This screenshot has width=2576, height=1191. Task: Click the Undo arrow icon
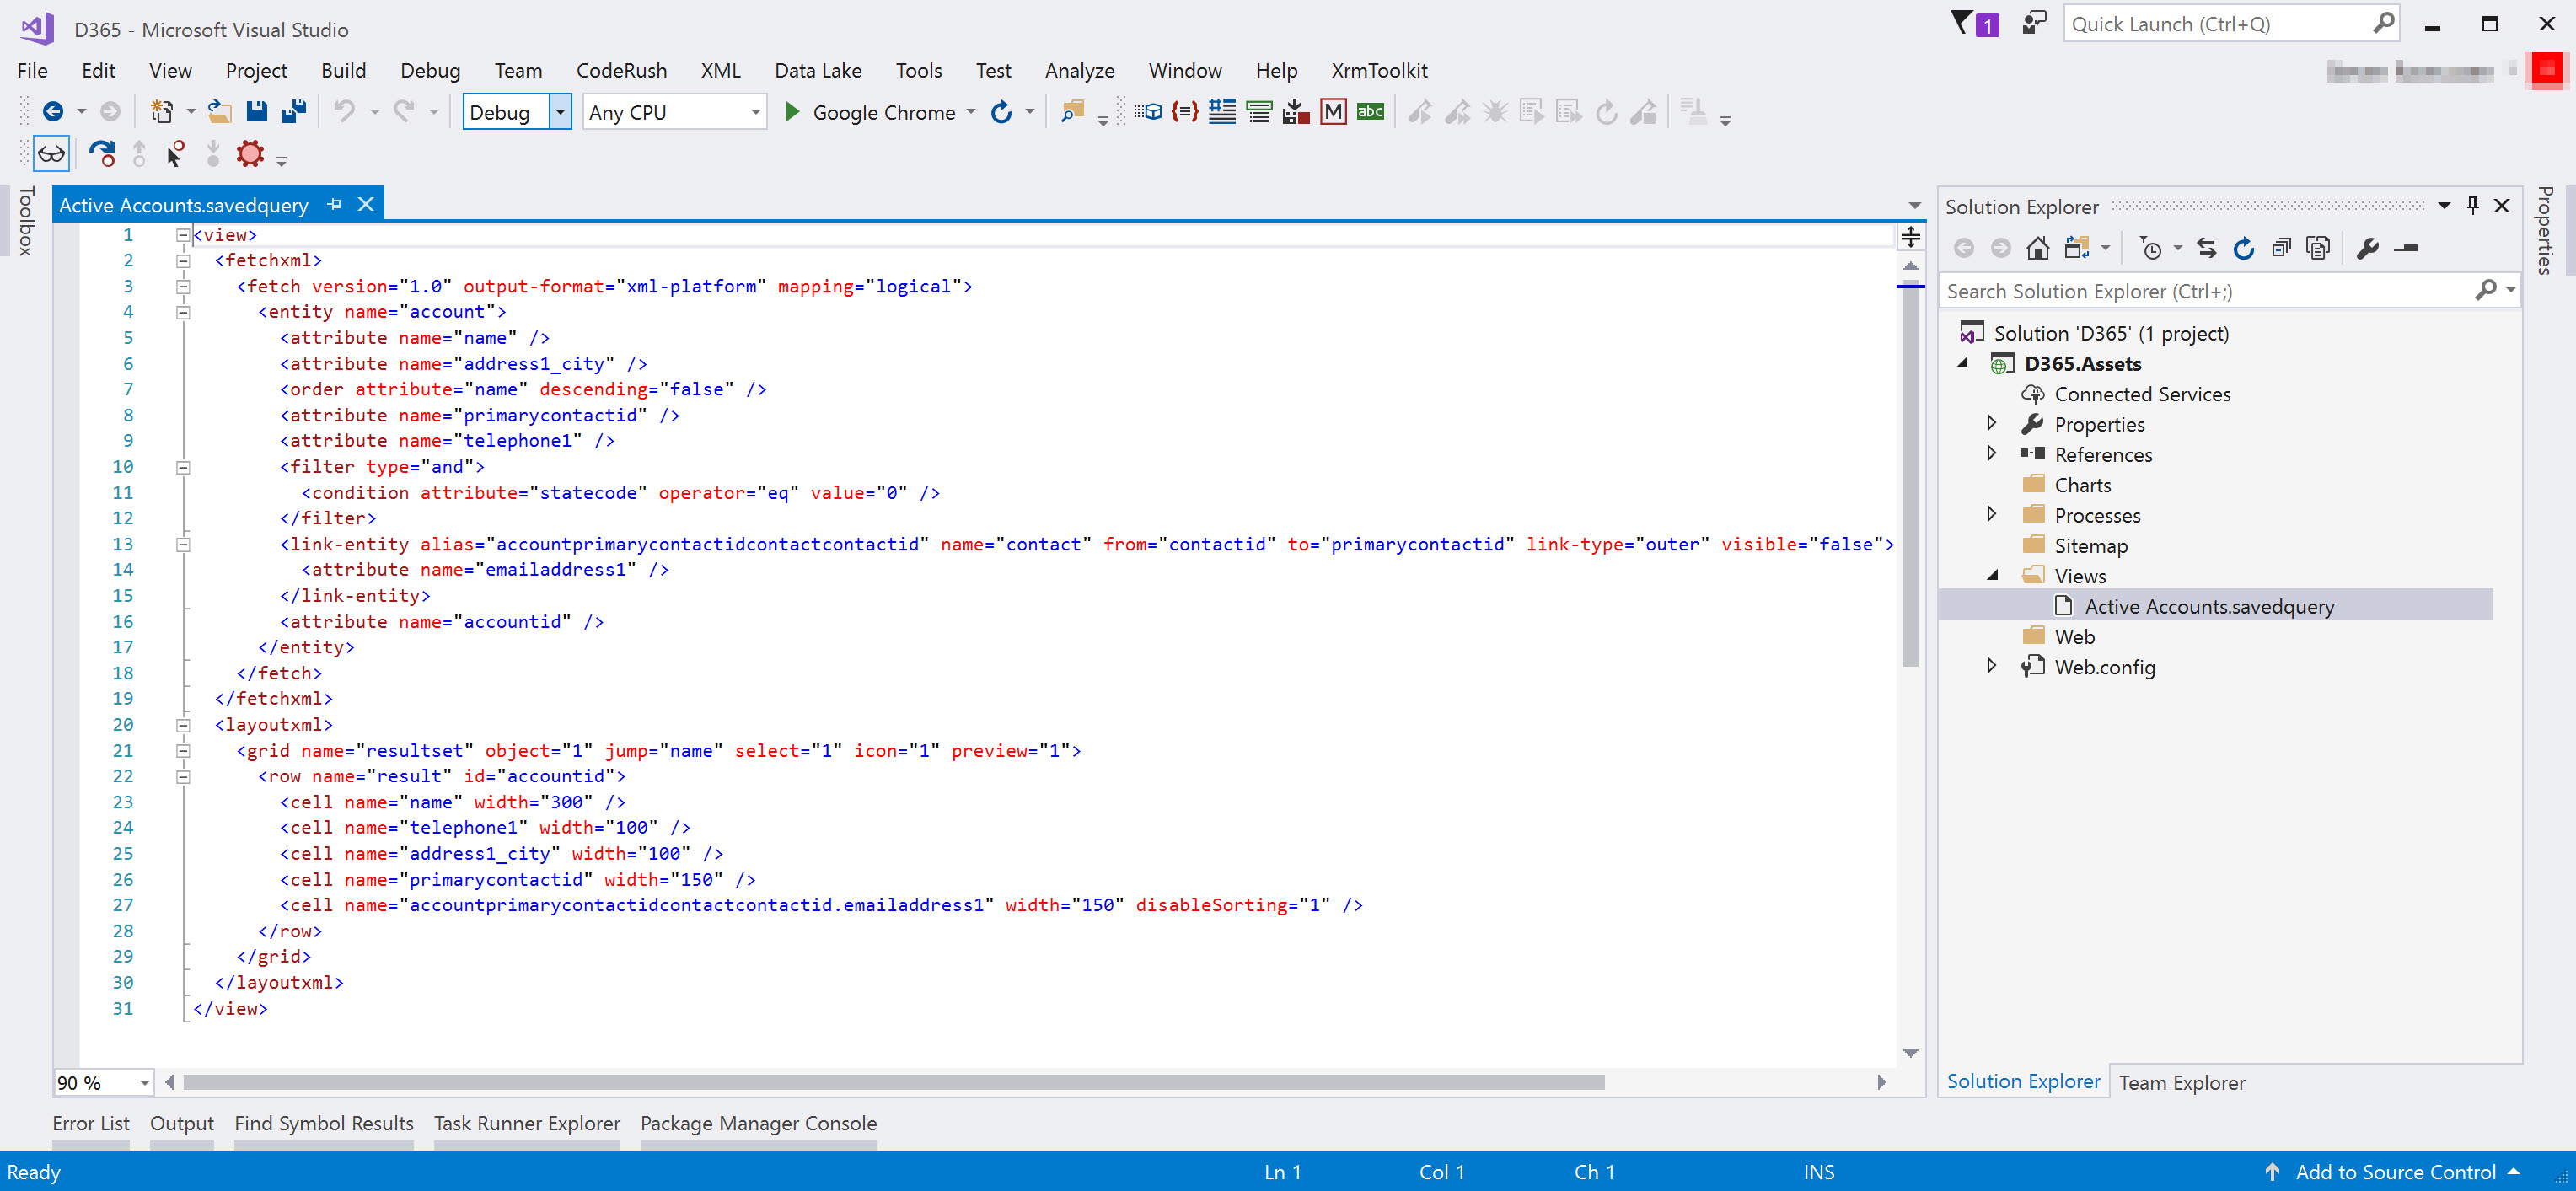pyautogui.click(x=344, y=112)
